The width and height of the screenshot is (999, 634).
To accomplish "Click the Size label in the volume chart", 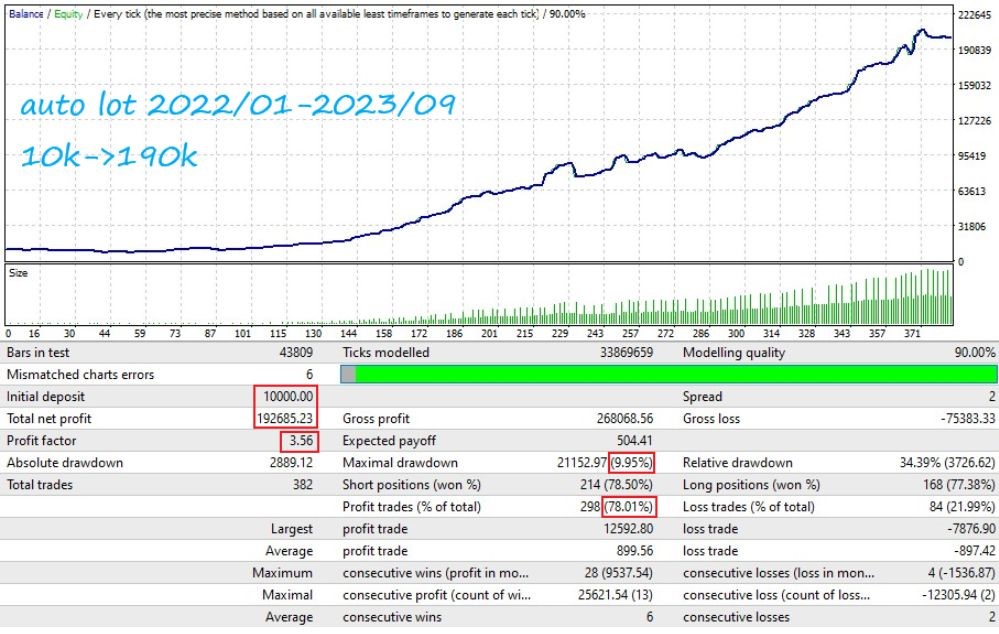I will [x=18, y=271].
